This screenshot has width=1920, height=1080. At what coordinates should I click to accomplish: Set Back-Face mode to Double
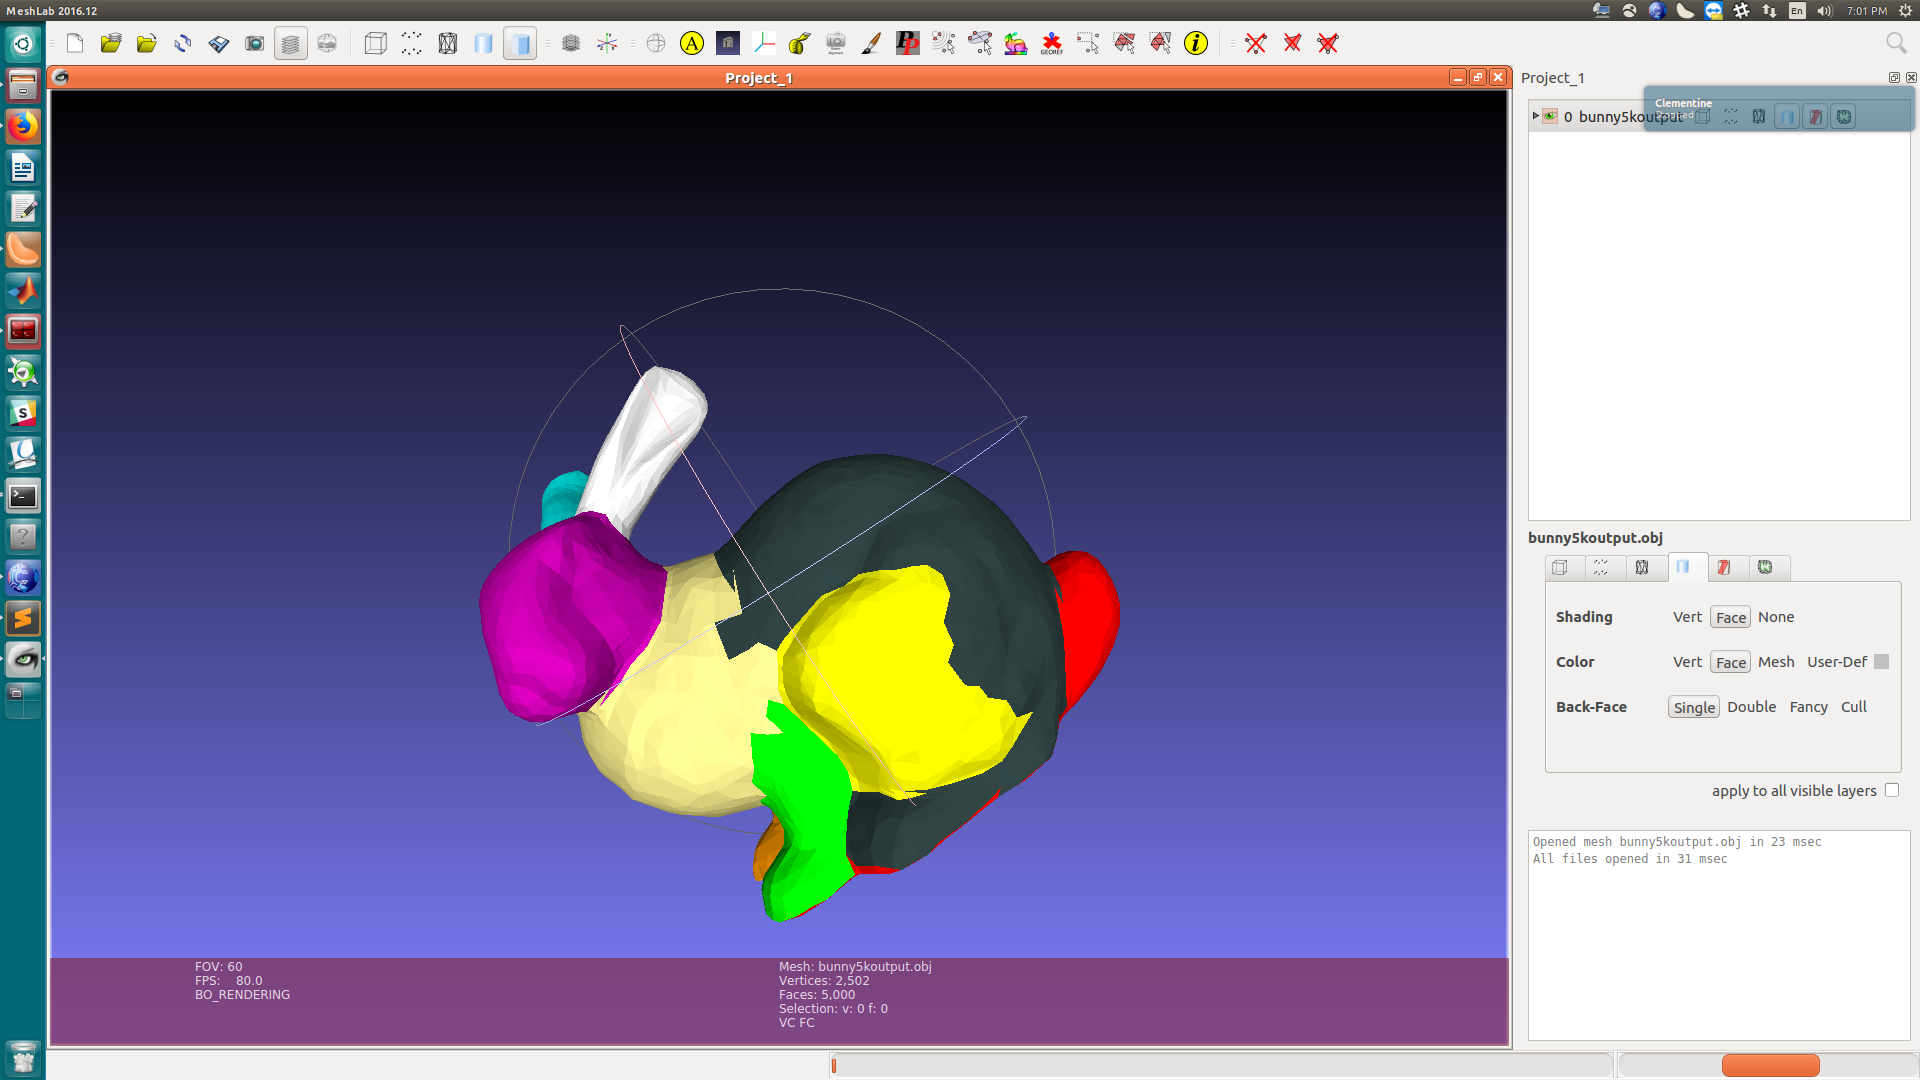[x=1751, y=707]
